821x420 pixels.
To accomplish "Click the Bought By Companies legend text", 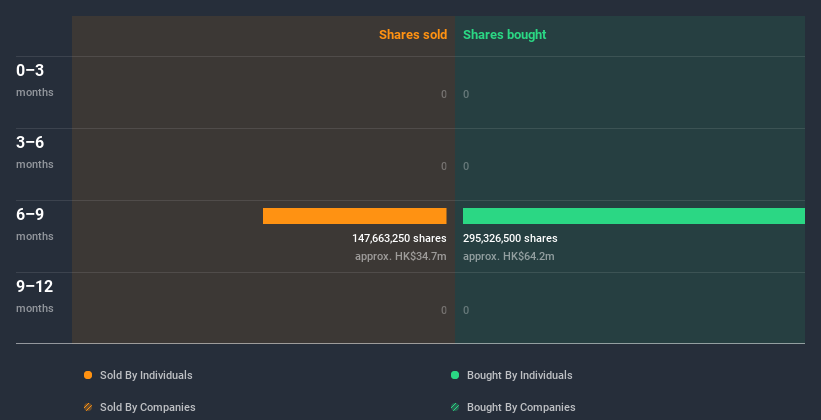I will click(x=521, y=407).
